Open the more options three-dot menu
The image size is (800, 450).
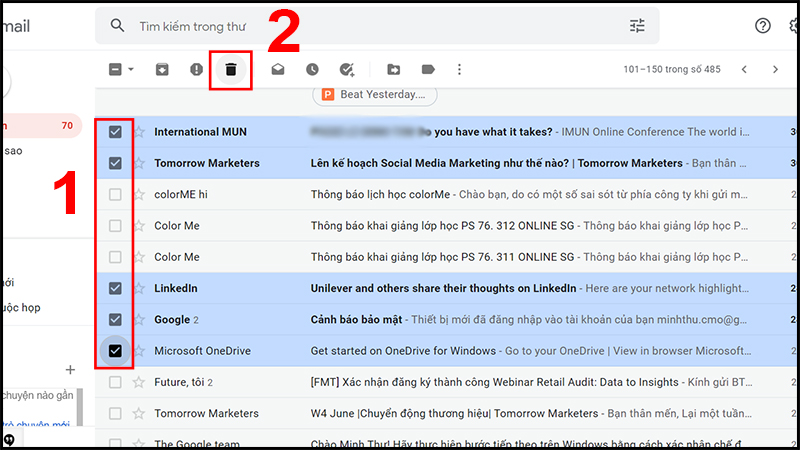click(459, 69)
